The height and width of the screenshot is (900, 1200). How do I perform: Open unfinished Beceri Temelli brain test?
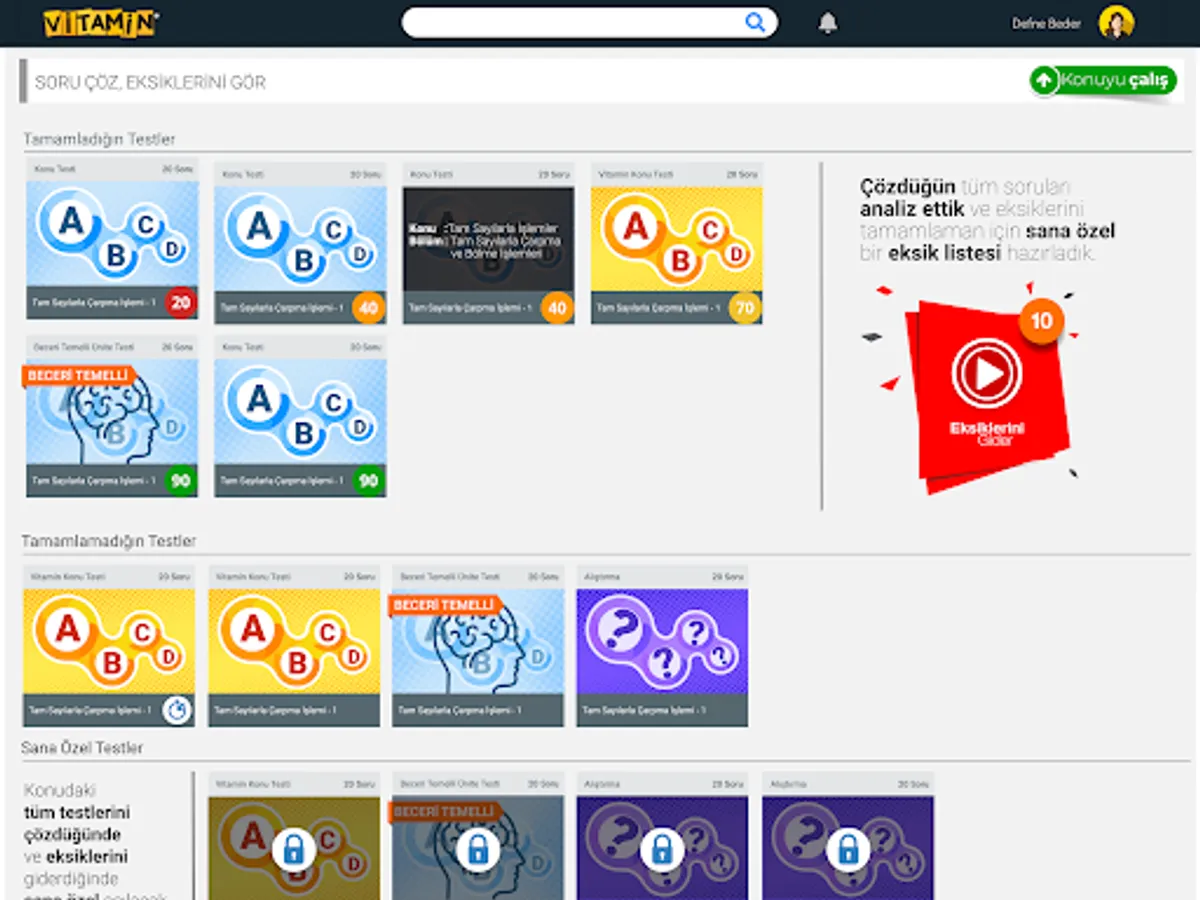[478, 646]
